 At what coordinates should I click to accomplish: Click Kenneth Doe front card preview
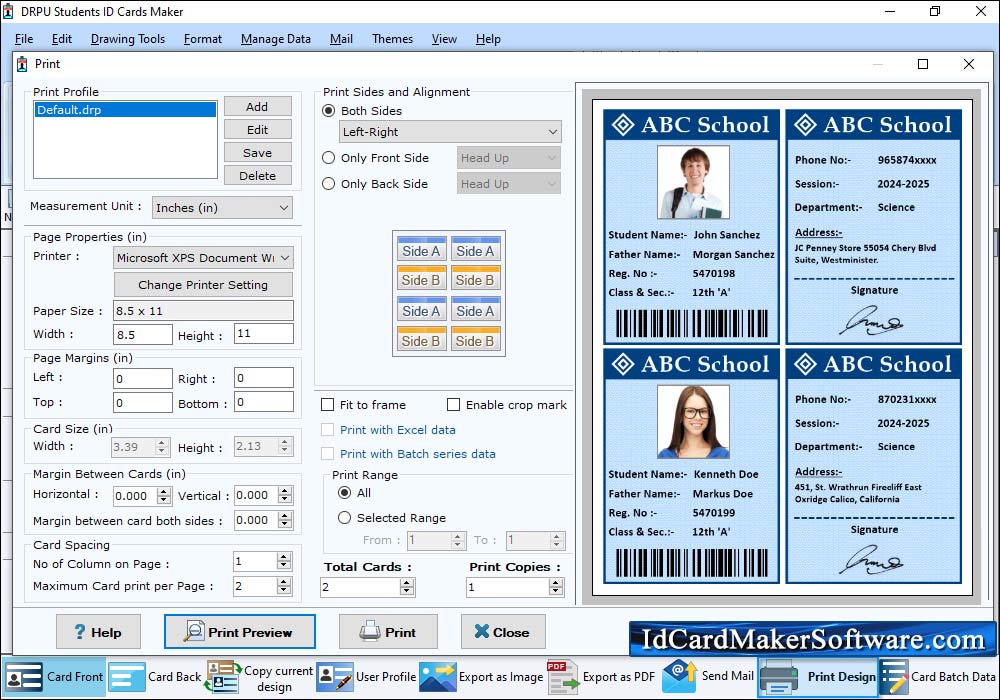click(x=691, y=465)
